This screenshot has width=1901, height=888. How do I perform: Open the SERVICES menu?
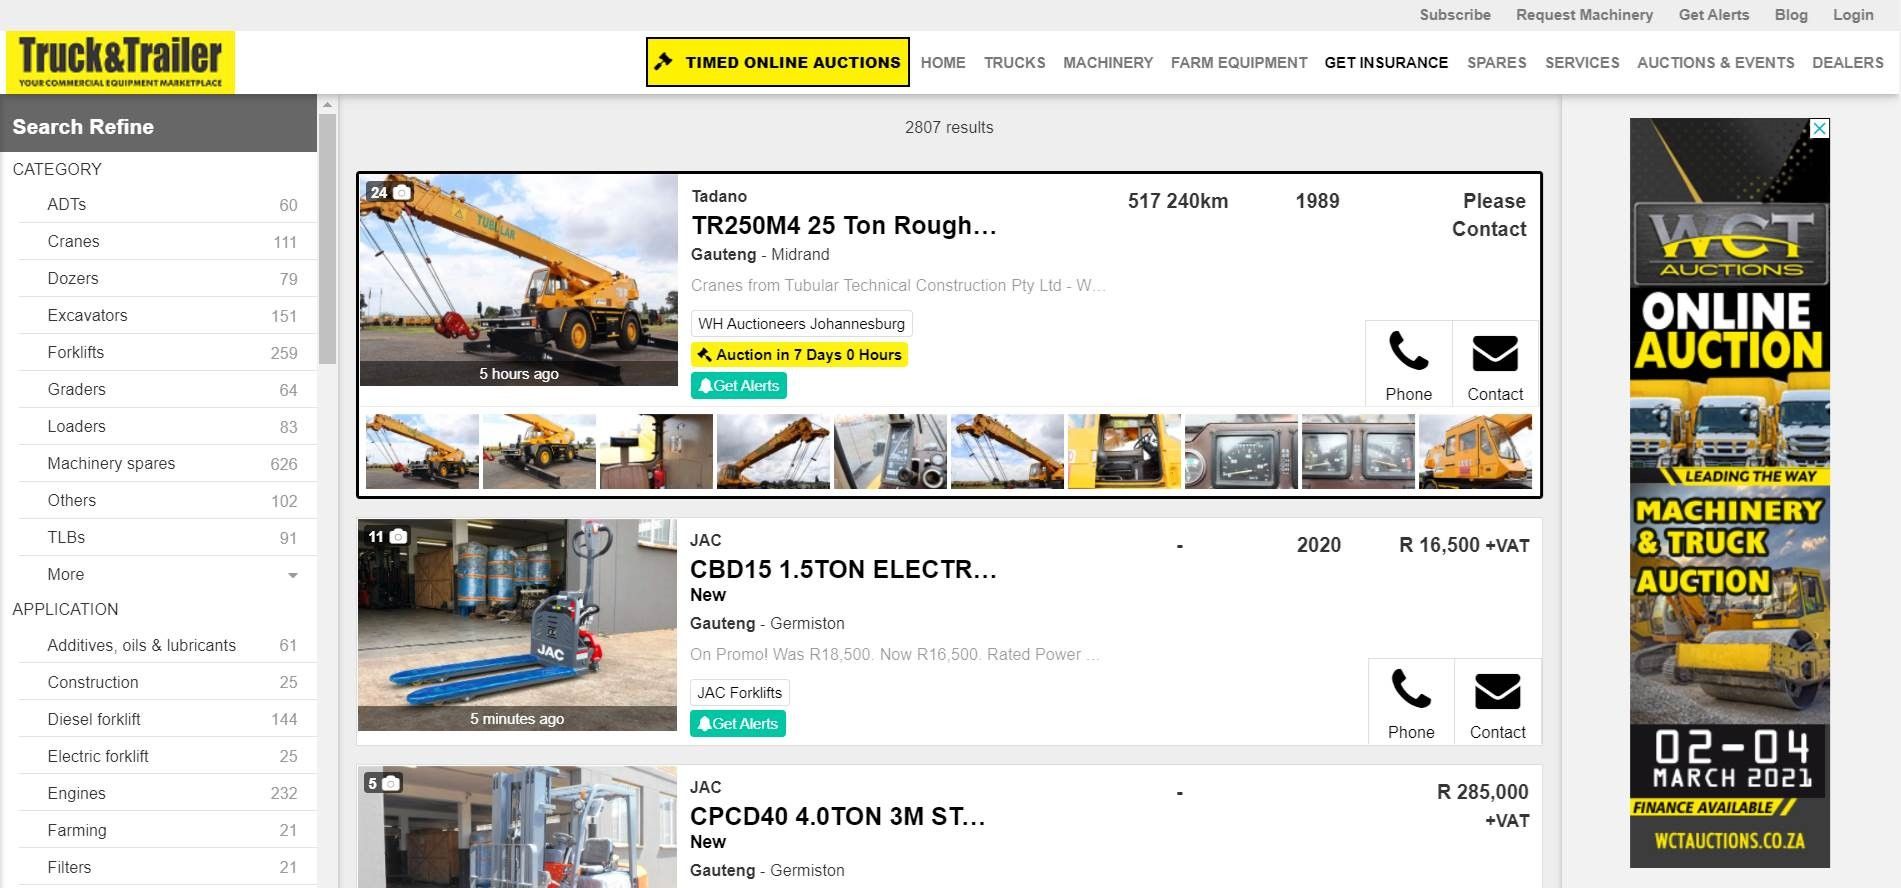pos(1582,62)
